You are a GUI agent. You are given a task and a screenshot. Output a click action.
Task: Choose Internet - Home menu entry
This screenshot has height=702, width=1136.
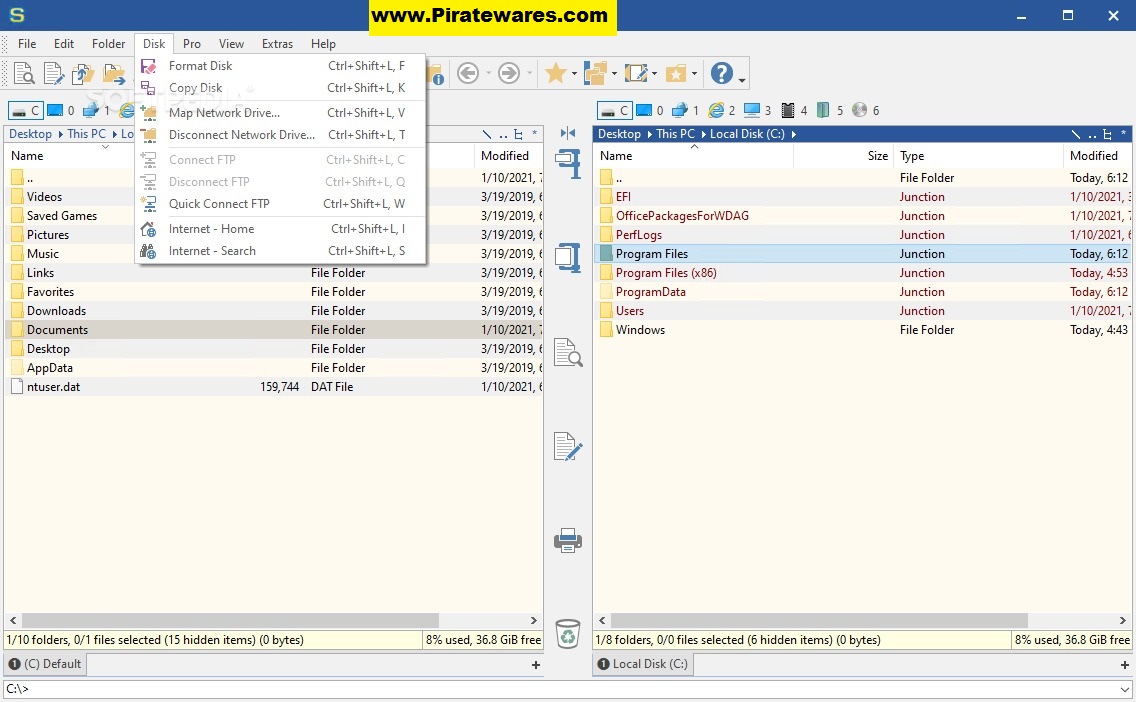tap(281, 229)
